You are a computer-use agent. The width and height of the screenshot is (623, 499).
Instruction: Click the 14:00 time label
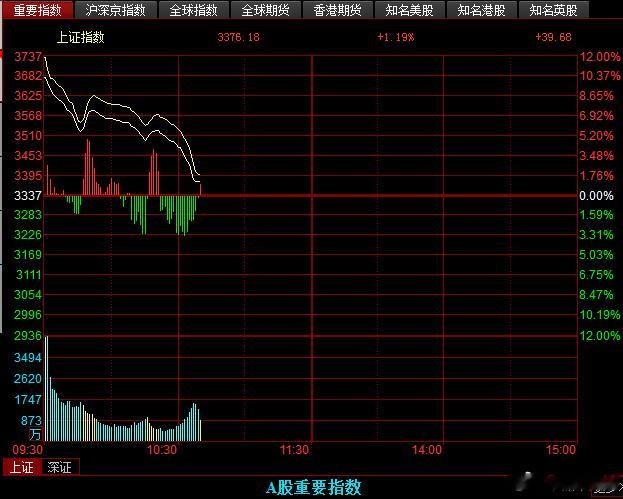[x=427, y=450]
